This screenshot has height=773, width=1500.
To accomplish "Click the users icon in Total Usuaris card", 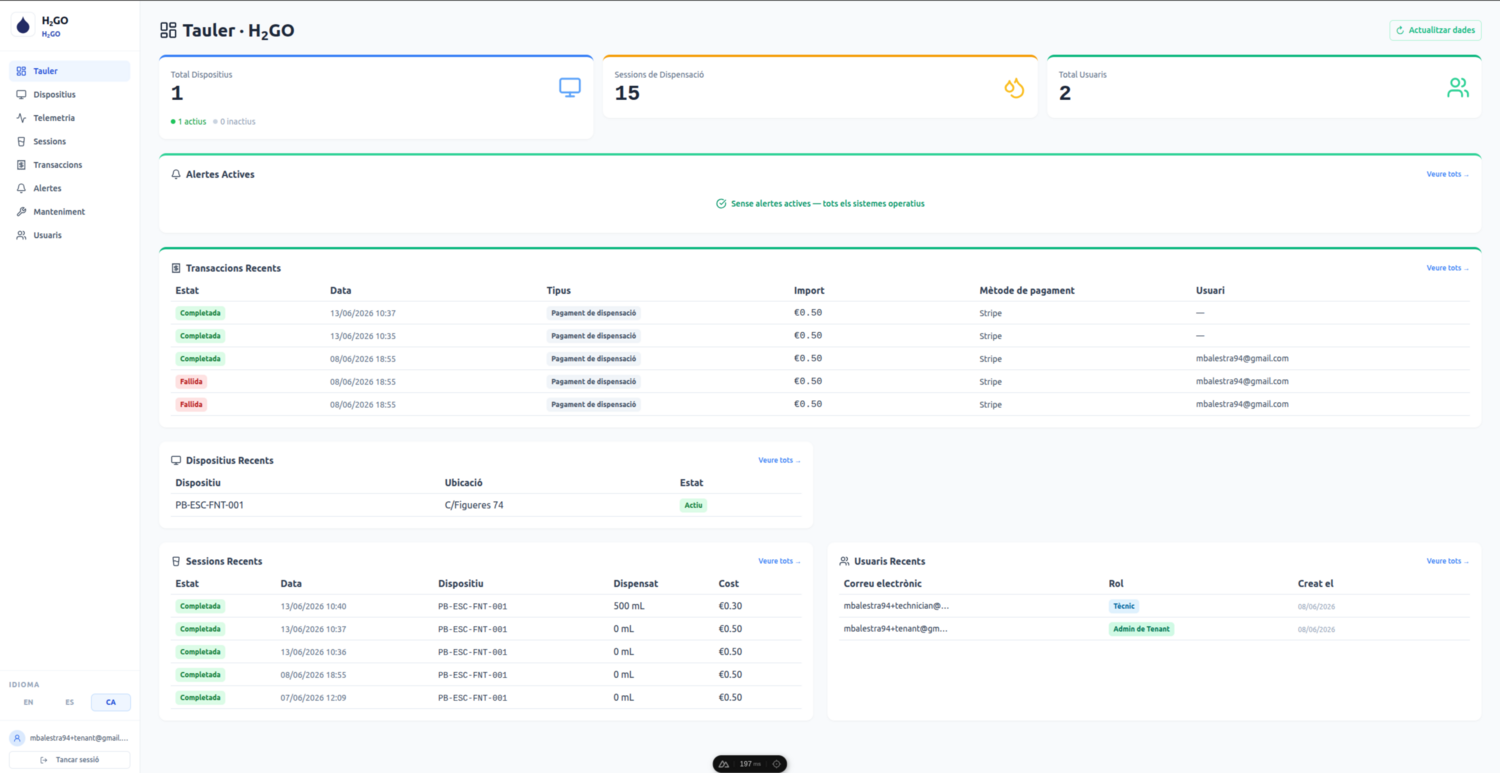I will (1458, 88).
